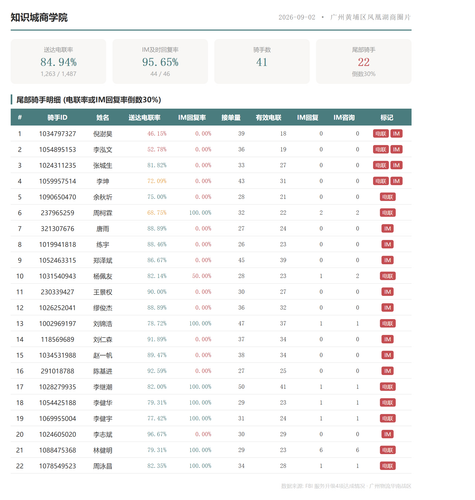This screenshot has width=475, height=500.
Task: Select the tail rider card showing 22
Action: click(x=364, y=62)
